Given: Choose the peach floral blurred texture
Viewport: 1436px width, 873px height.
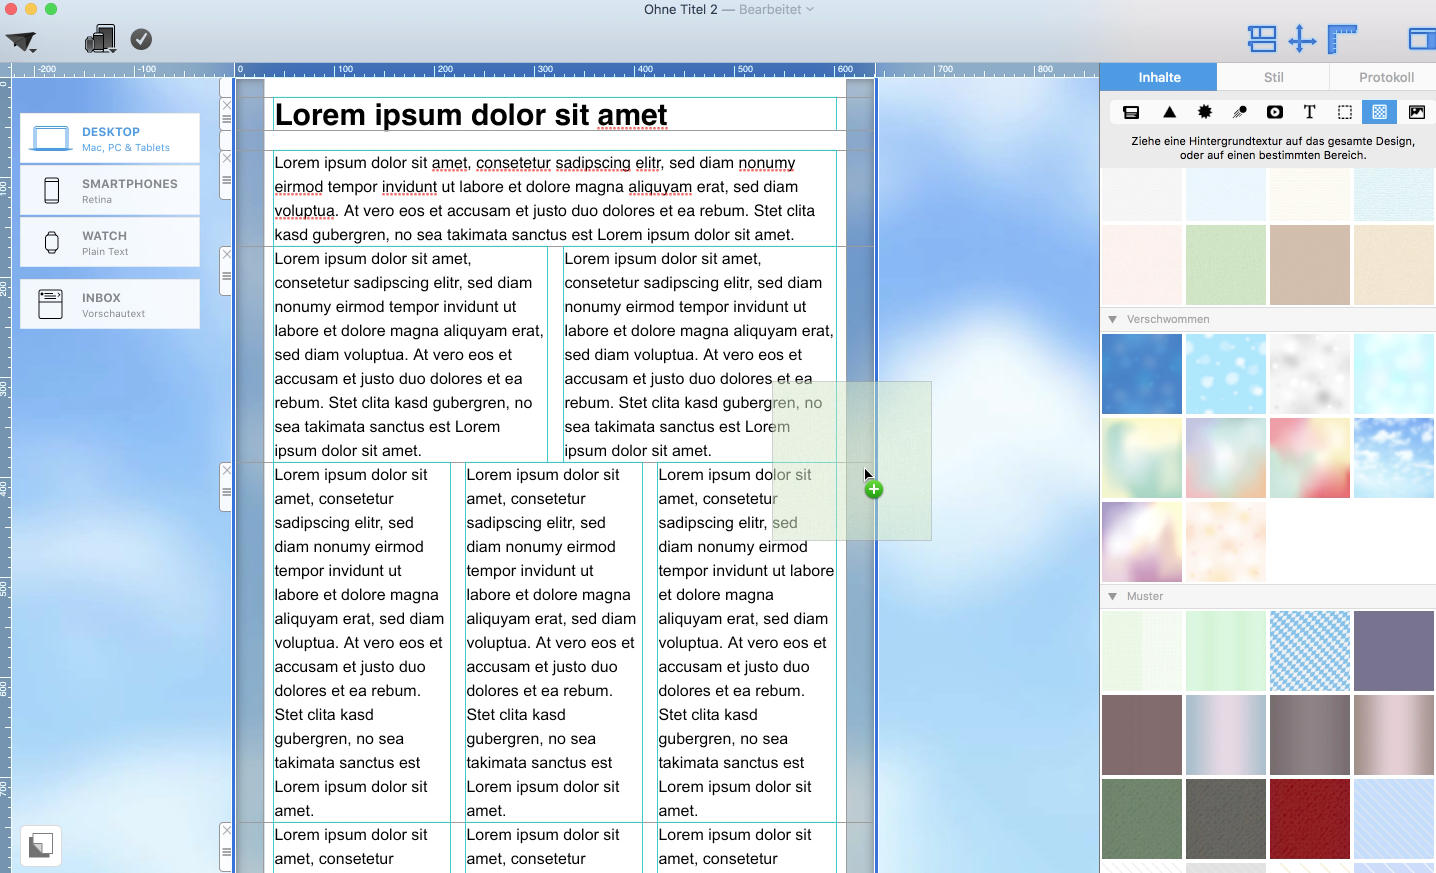Looking at the screenshot, I should click(1226, 542).
